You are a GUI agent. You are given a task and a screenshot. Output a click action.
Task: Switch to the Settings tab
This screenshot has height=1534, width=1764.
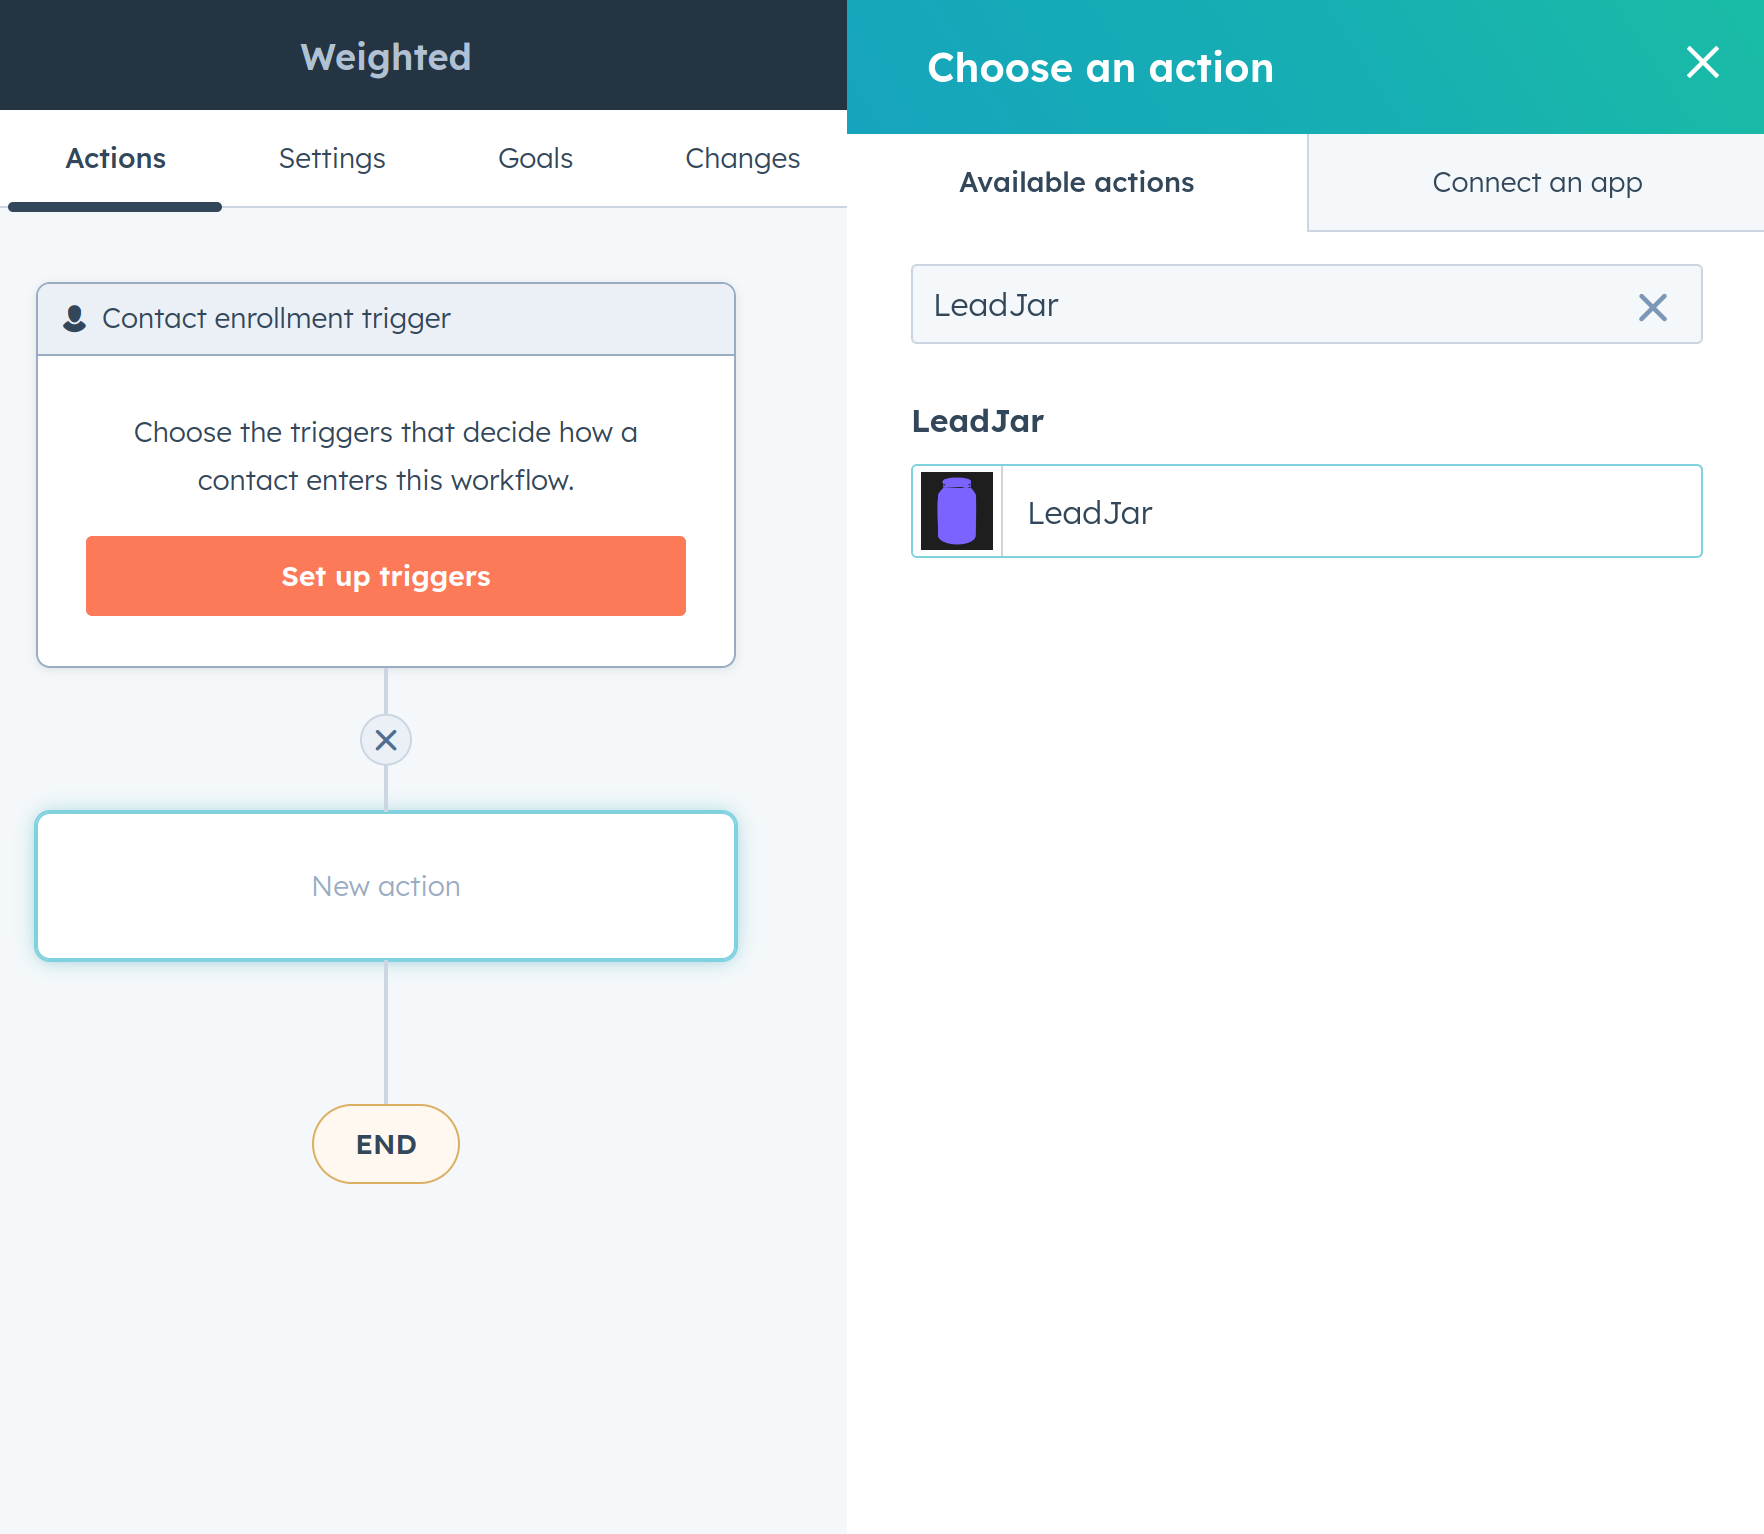331,158
